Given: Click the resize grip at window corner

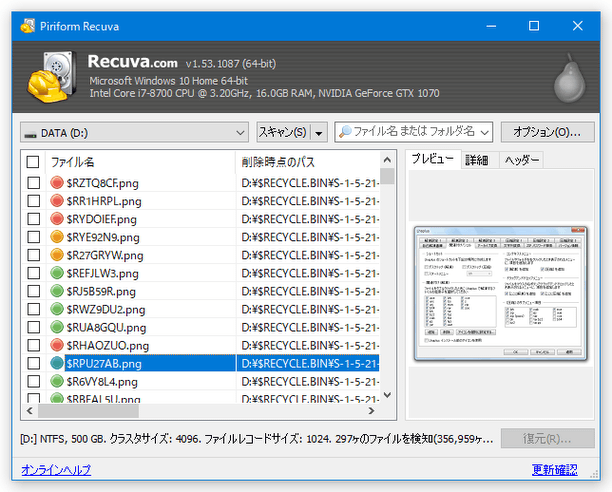Looking at the screenshot, I should [594, 474].
